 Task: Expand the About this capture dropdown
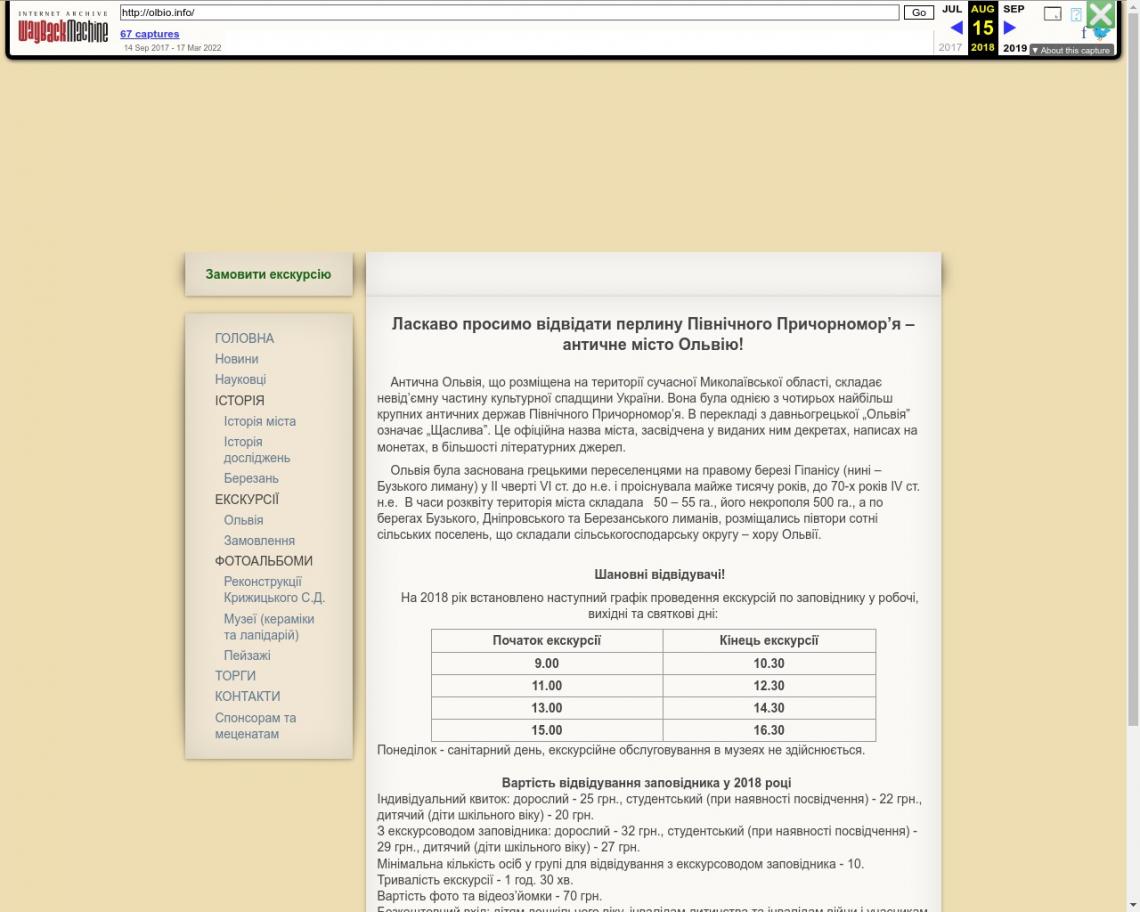point(1071,50)
